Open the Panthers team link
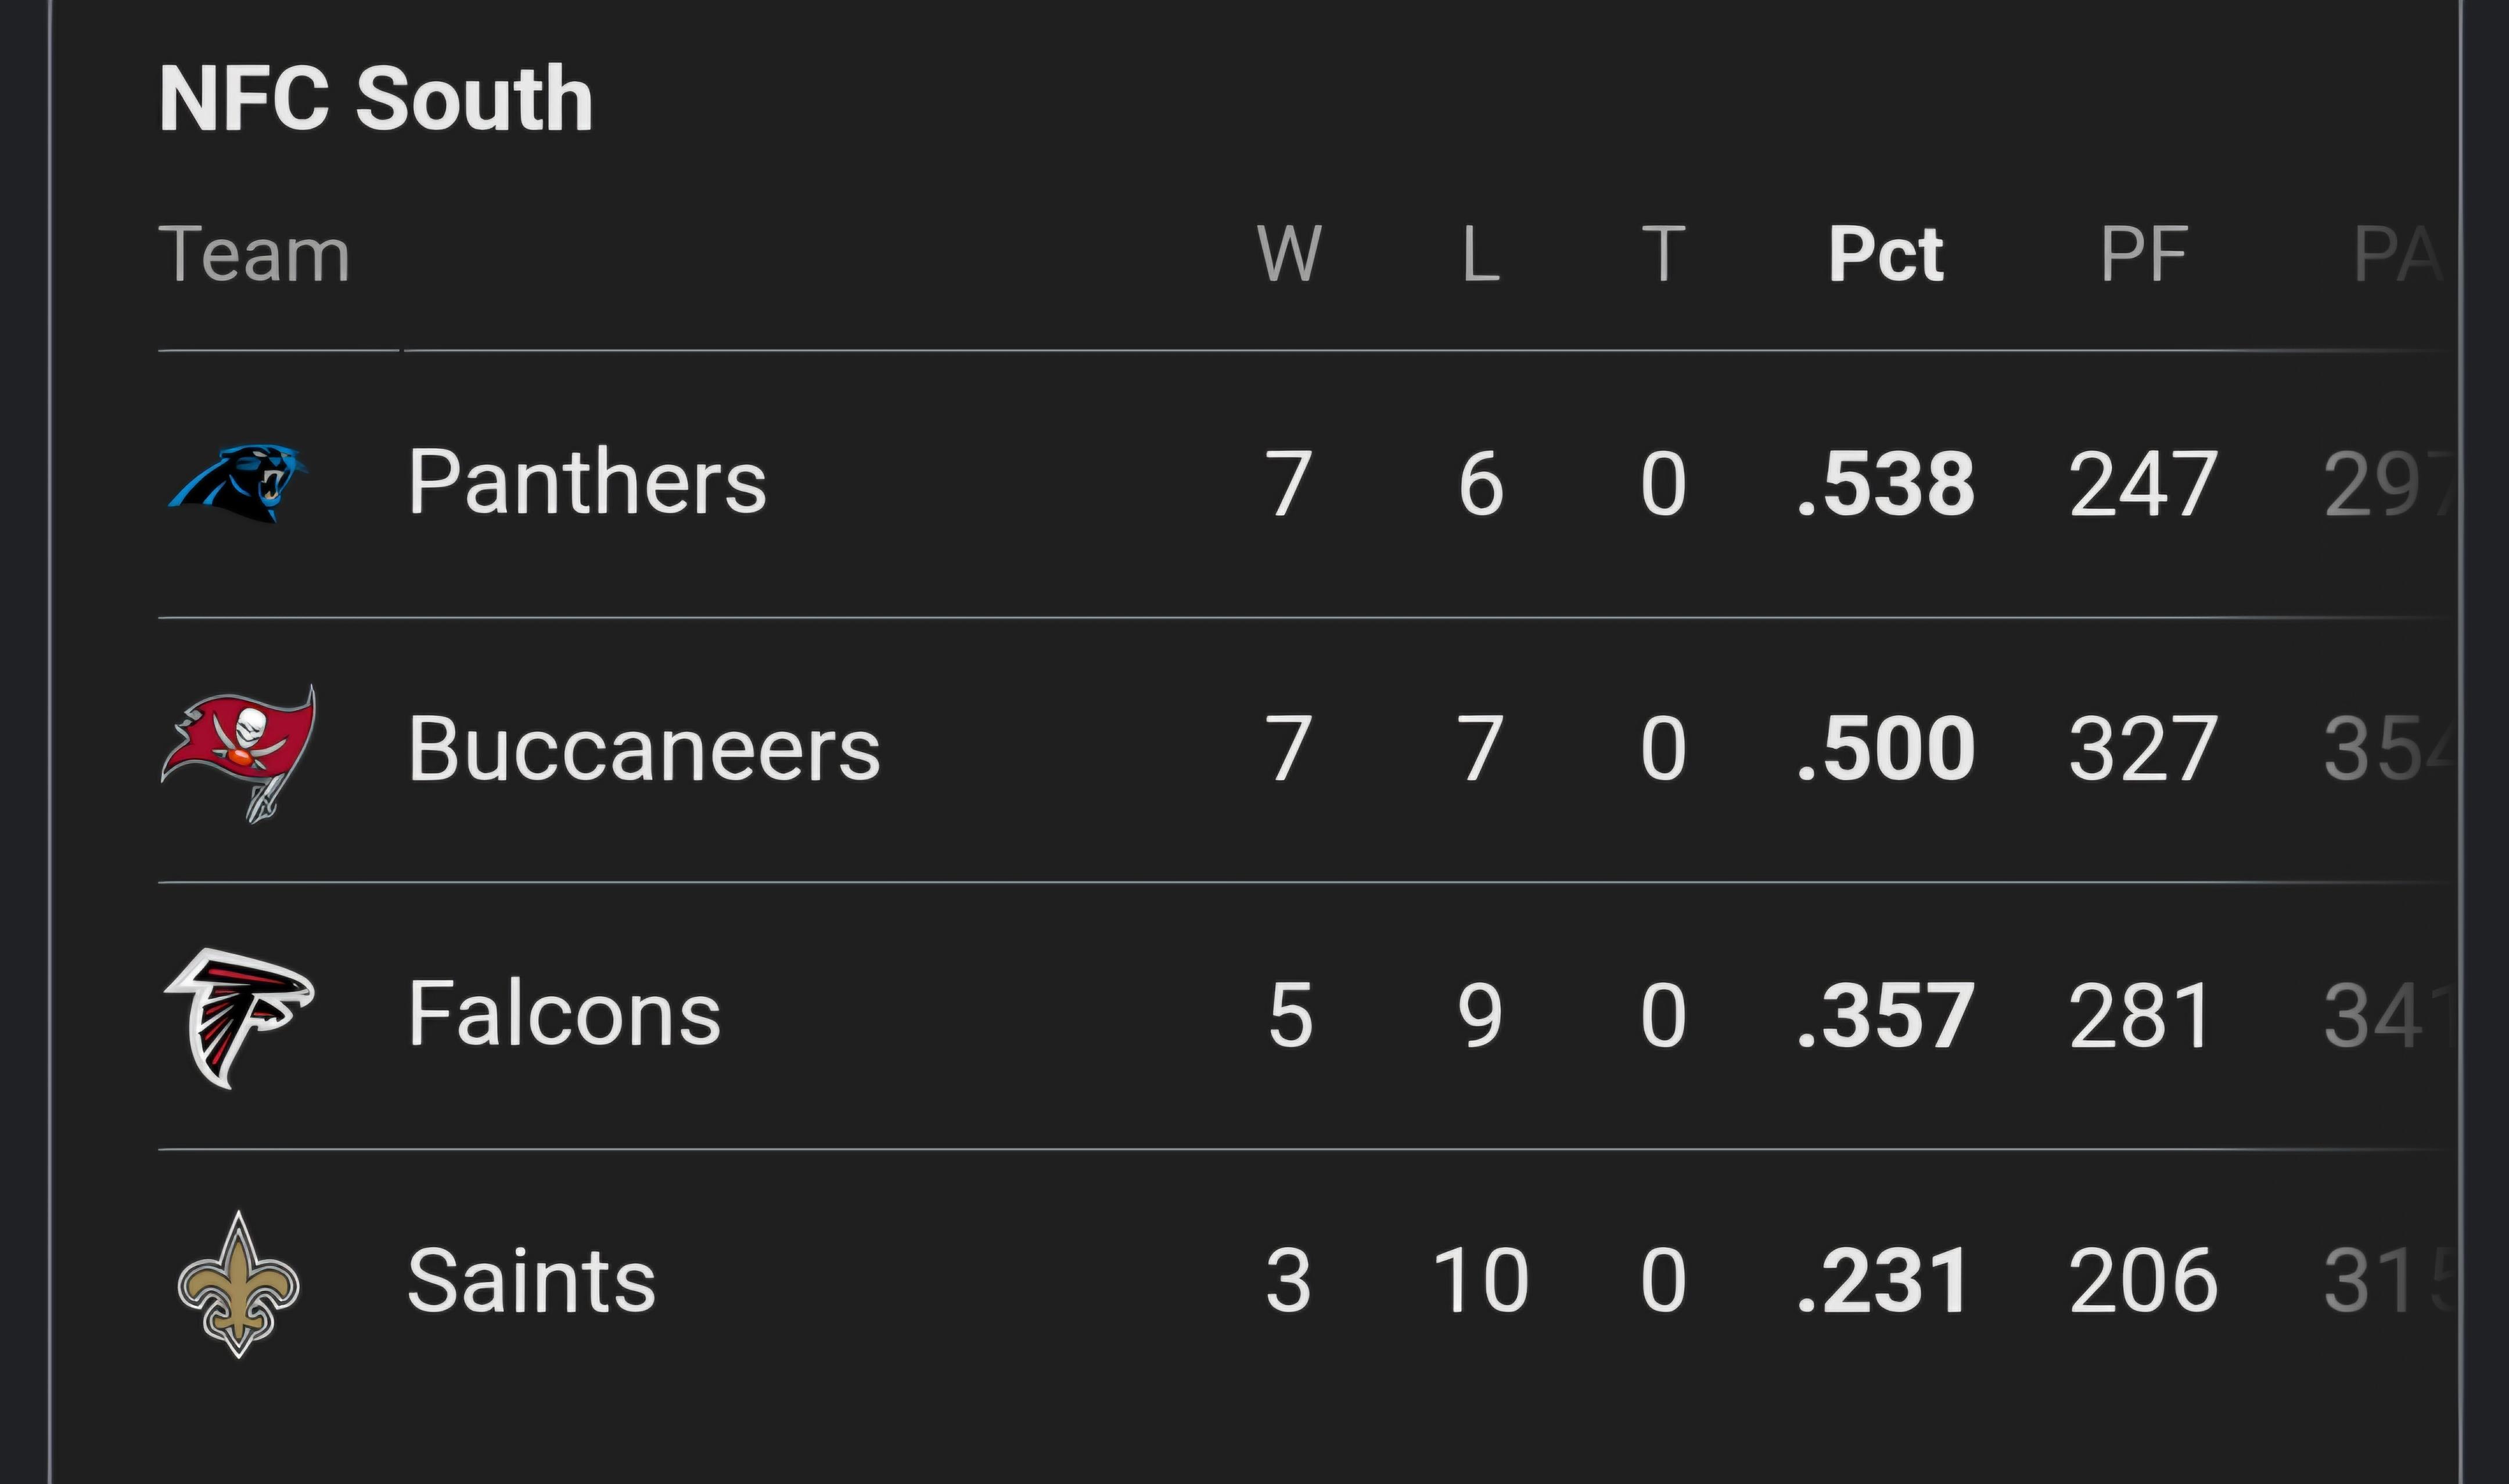 pos(587,483)
